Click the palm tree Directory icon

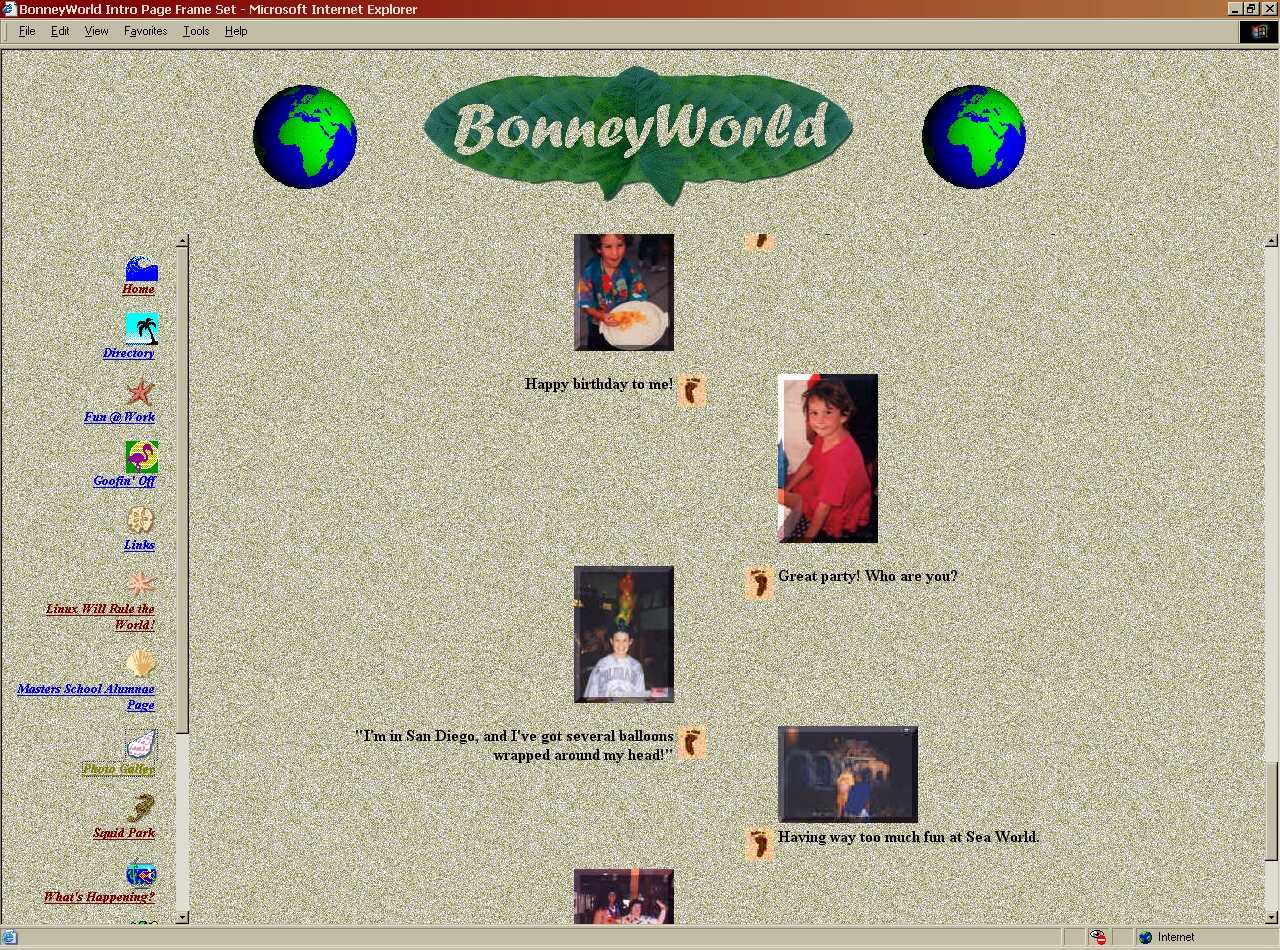coord(141,329)
